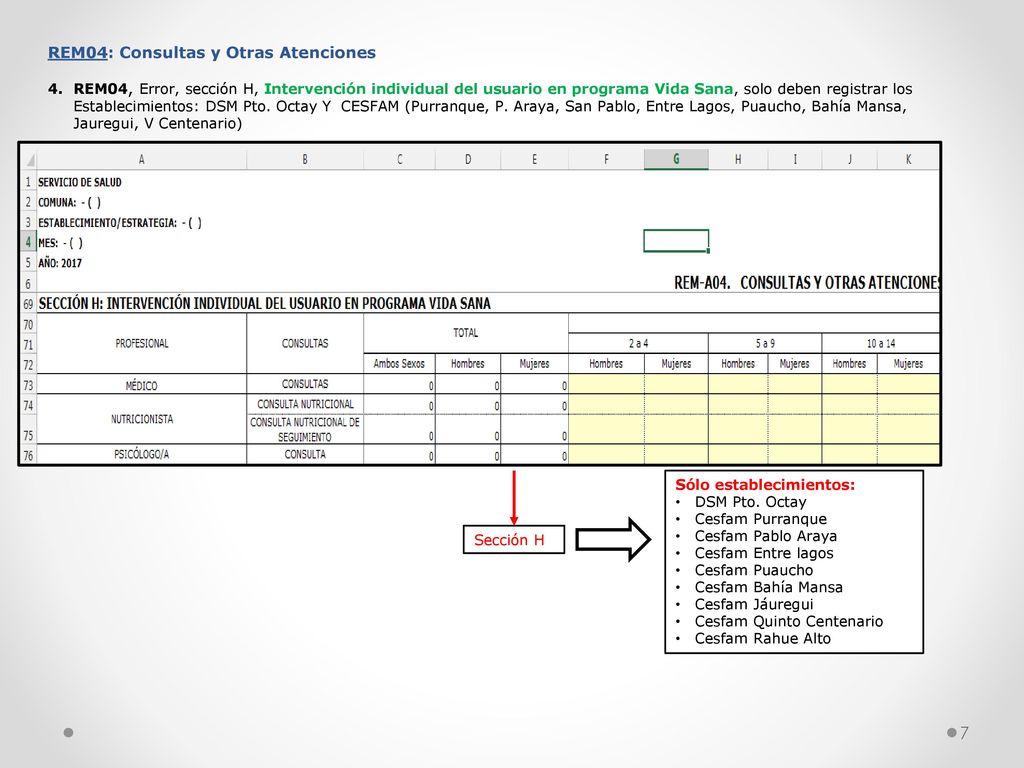1024x768 pixels.
Task: Select column H header
Action: 738,159
